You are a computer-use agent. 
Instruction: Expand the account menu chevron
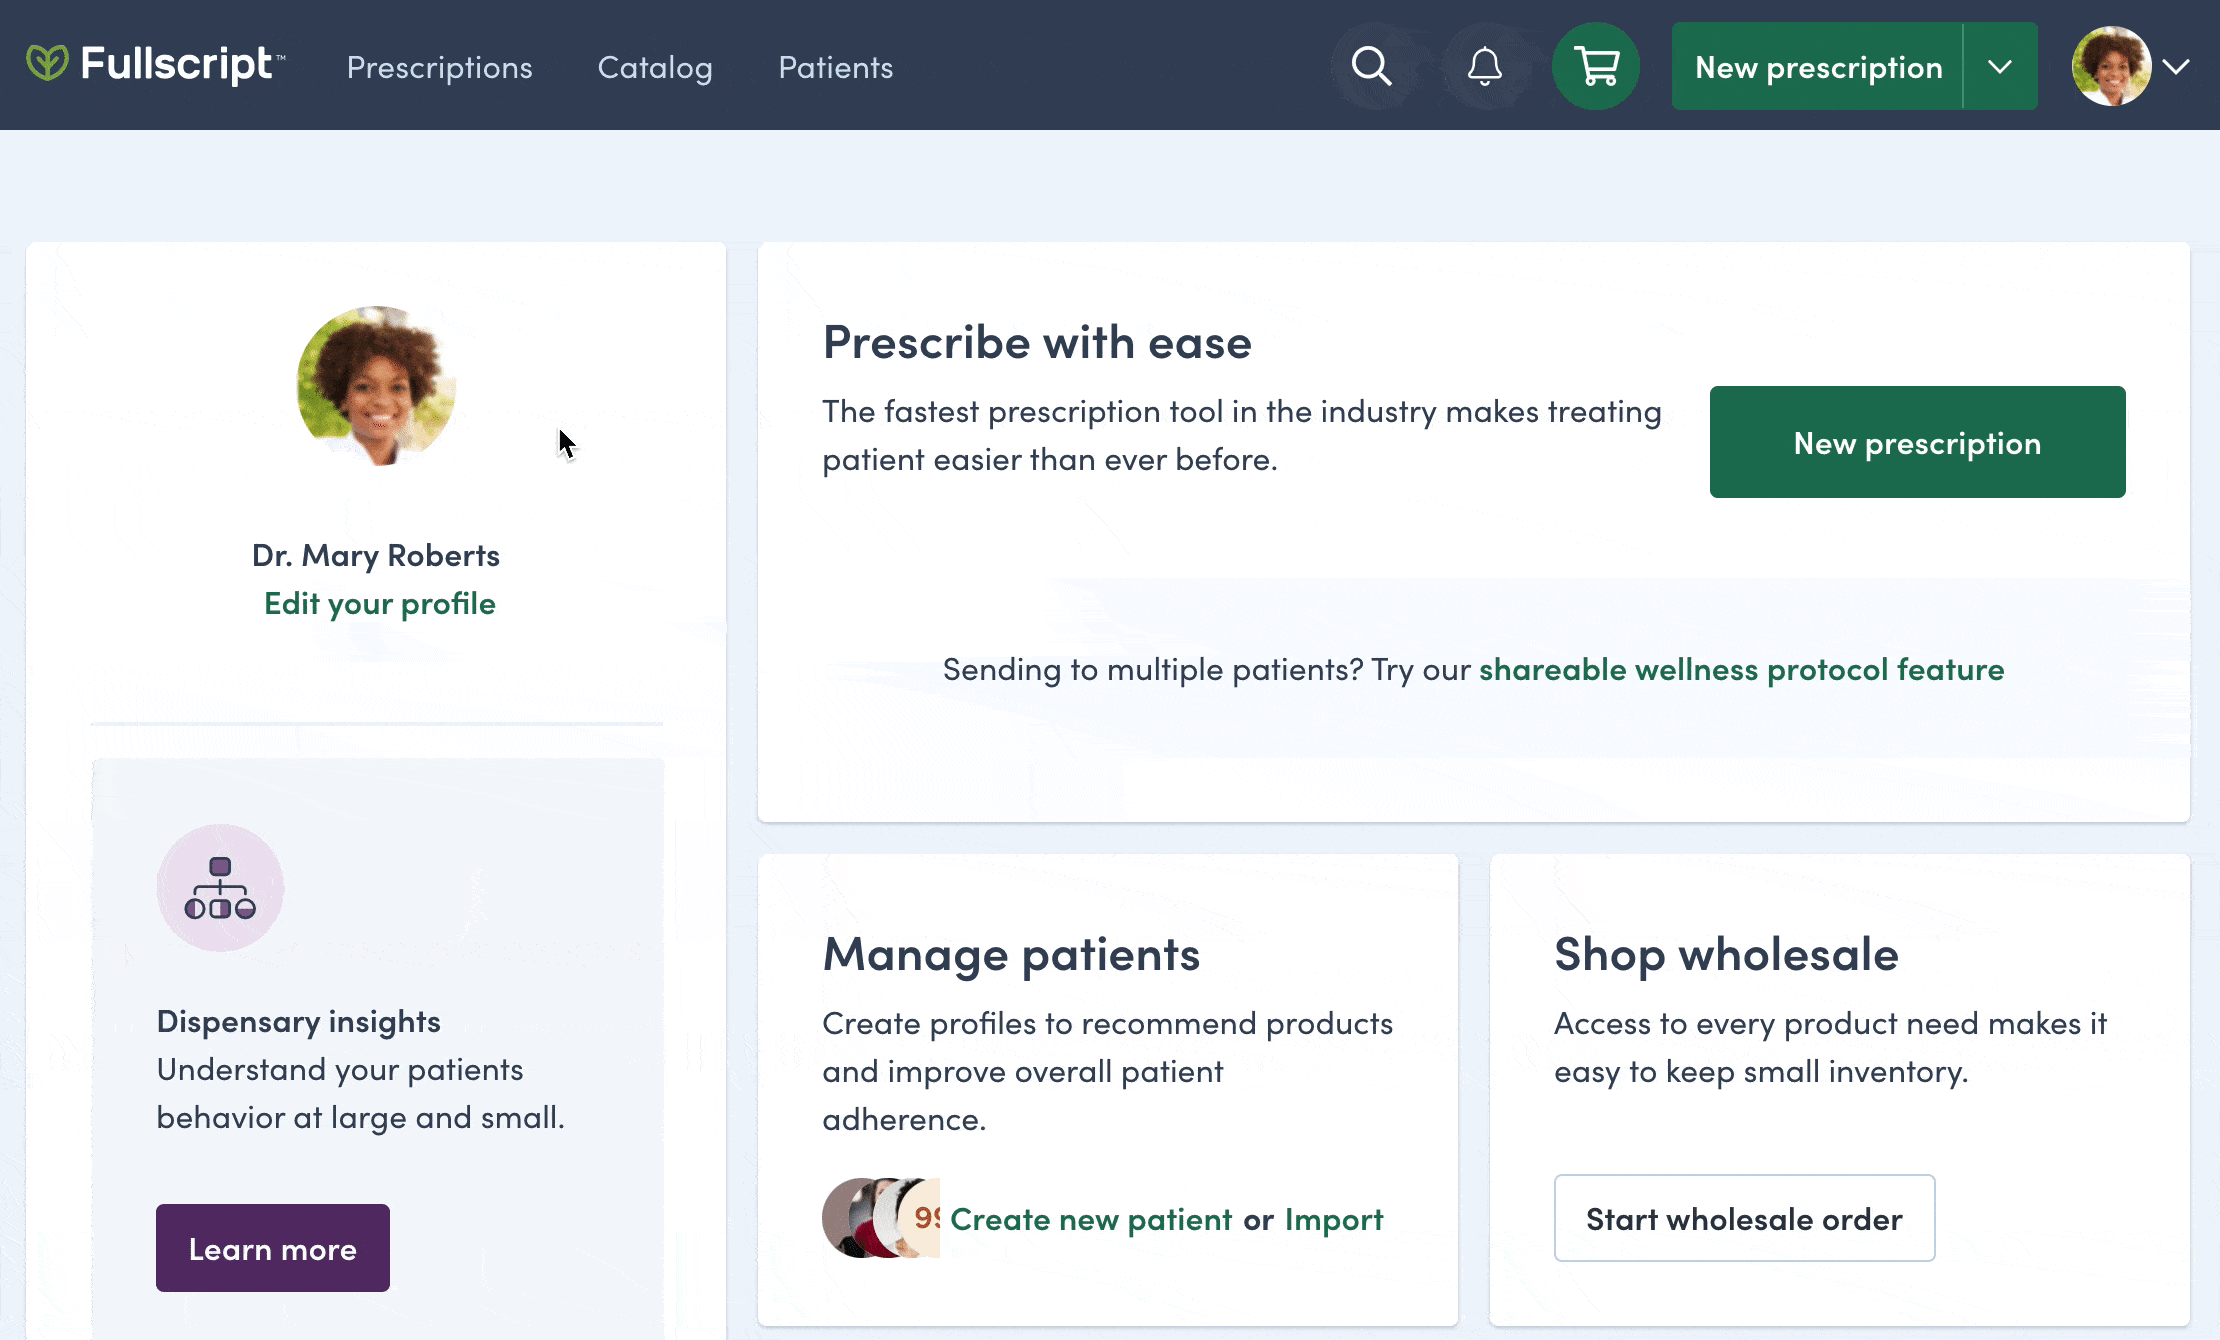pos(2176,67)
